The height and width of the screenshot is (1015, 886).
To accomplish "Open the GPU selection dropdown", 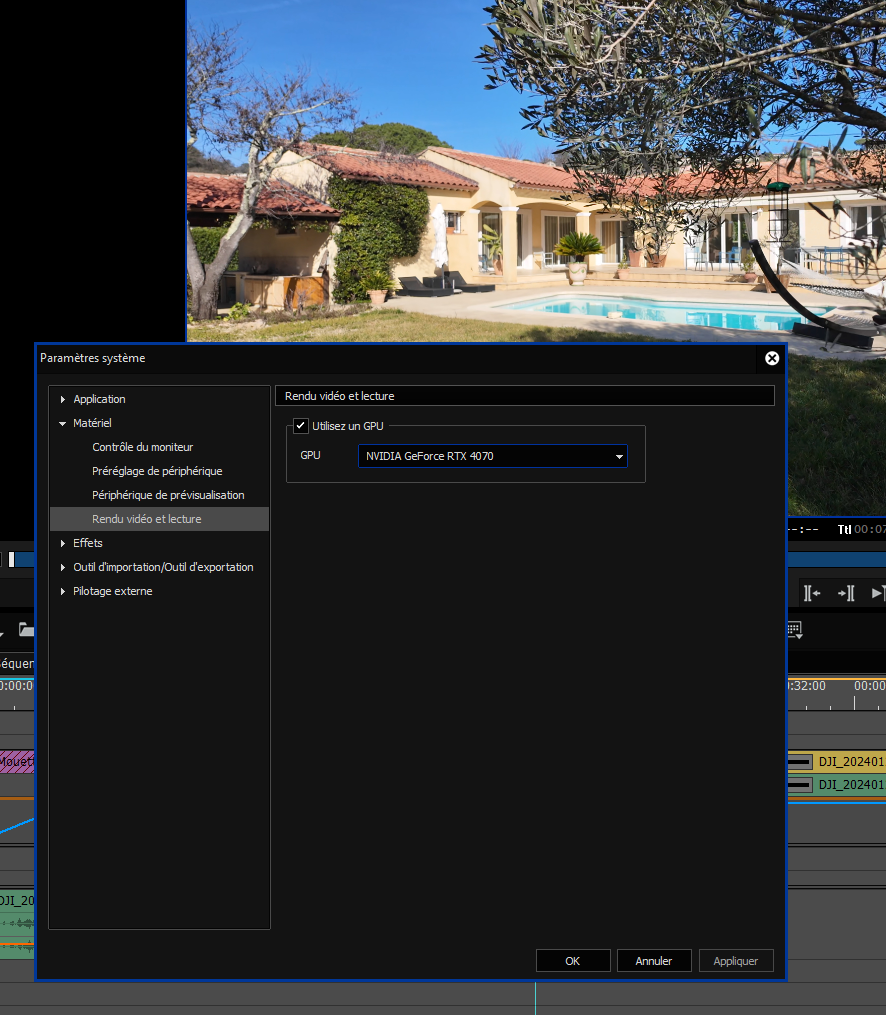I will click(620, 457).
